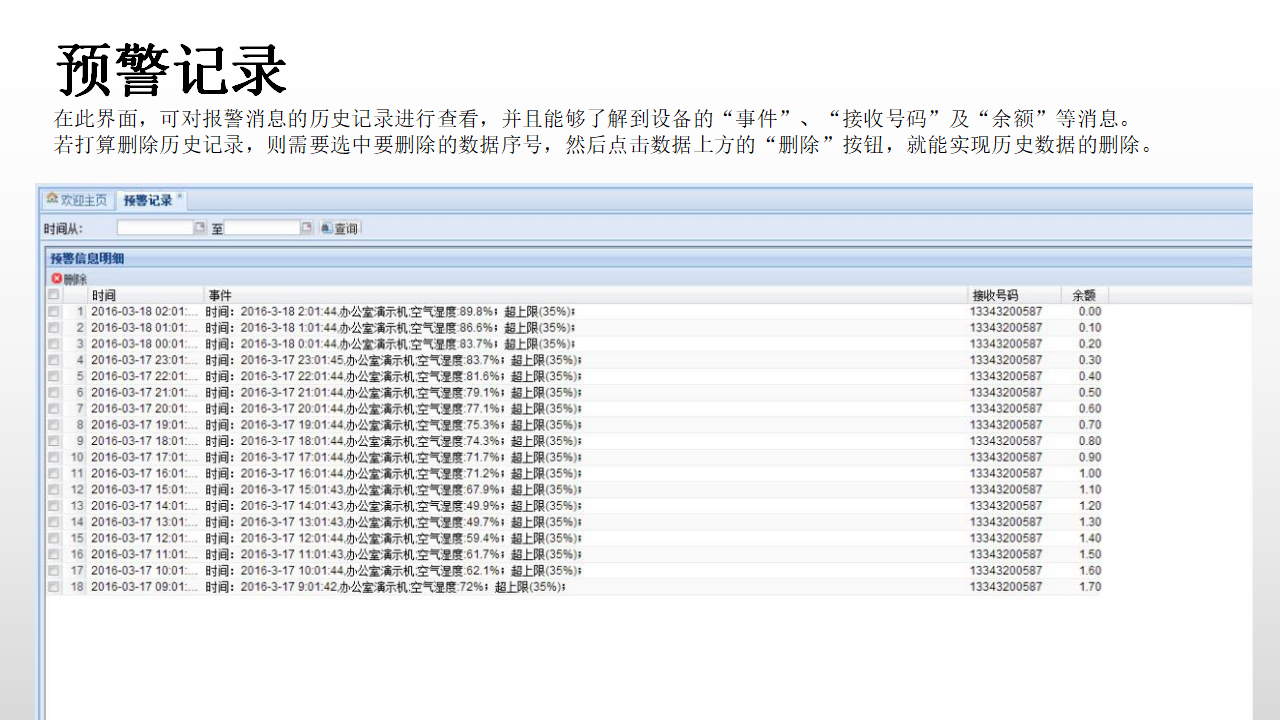1280x720 pixels.
Task: Check the checkbox for row 1
Action: (x=54, y=312)
